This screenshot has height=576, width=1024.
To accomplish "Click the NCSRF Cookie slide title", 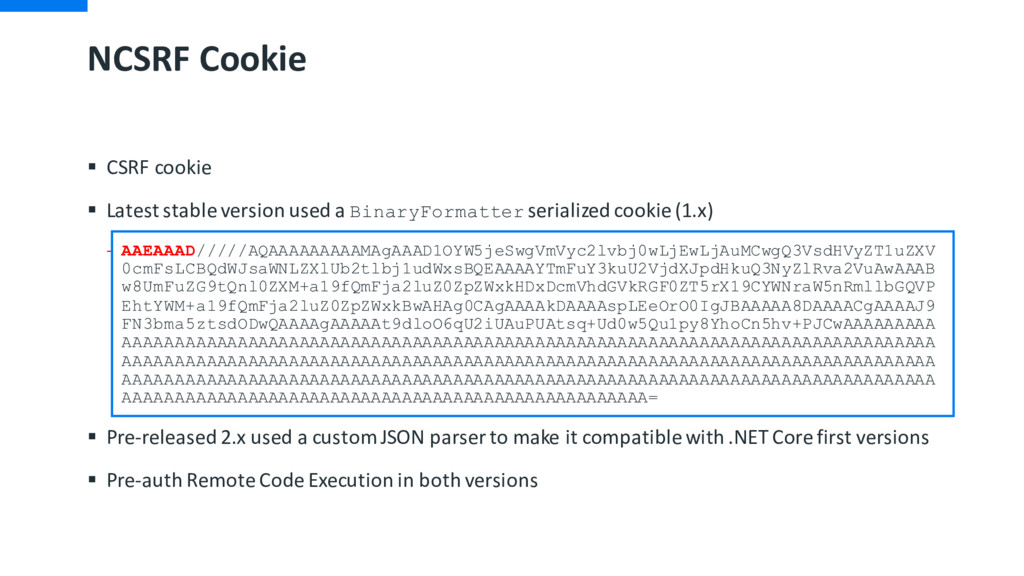I will coord(197,59).
